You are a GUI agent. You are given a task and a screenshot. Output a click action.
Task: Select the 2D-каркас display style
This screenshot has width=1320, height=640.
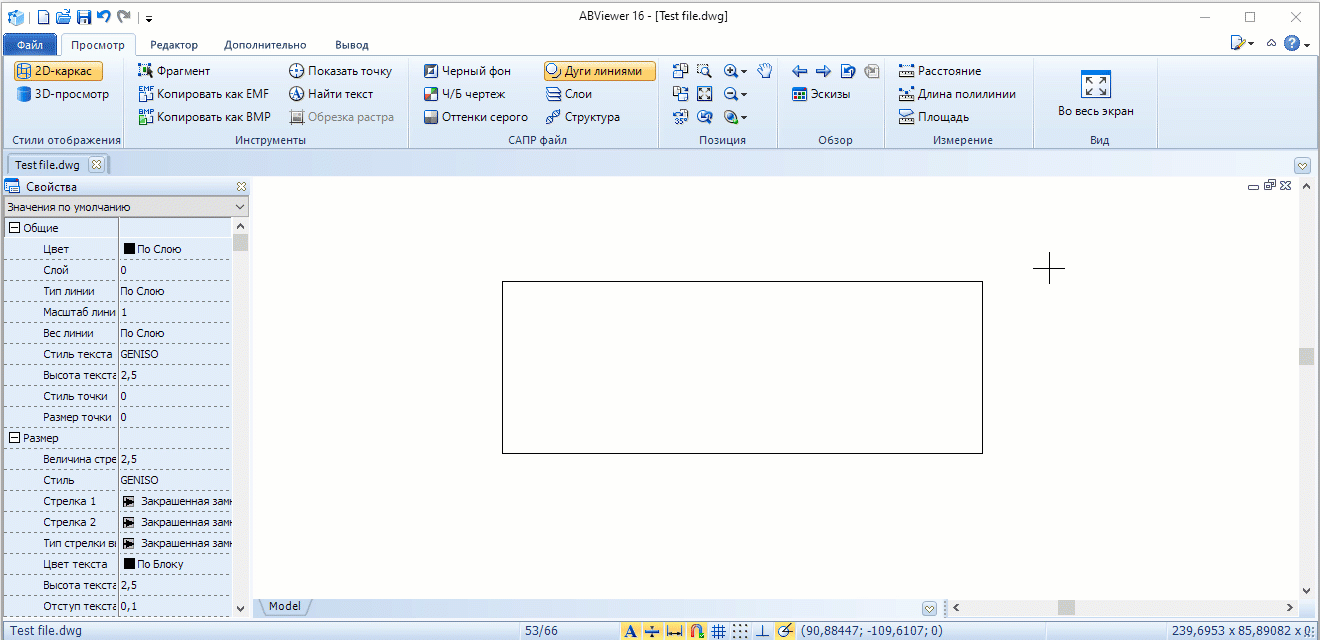coord(58,71)
